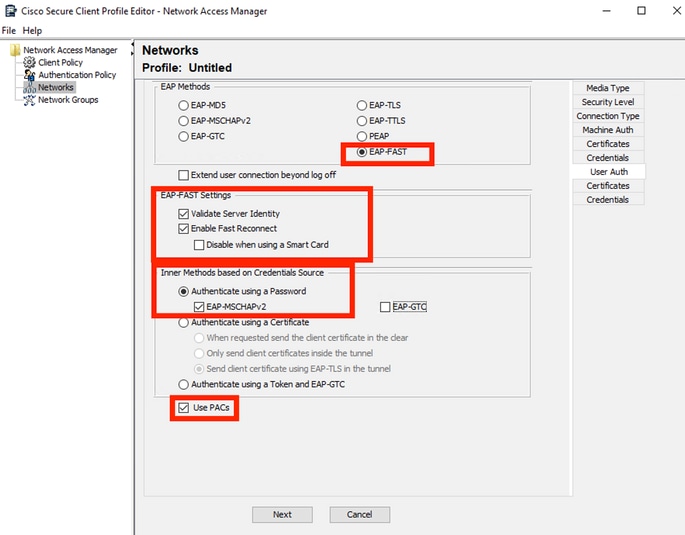The height and width of the screenshot is (535, 685).
Task: Maximize the Profile Editor window
Action: coord(641,10)
